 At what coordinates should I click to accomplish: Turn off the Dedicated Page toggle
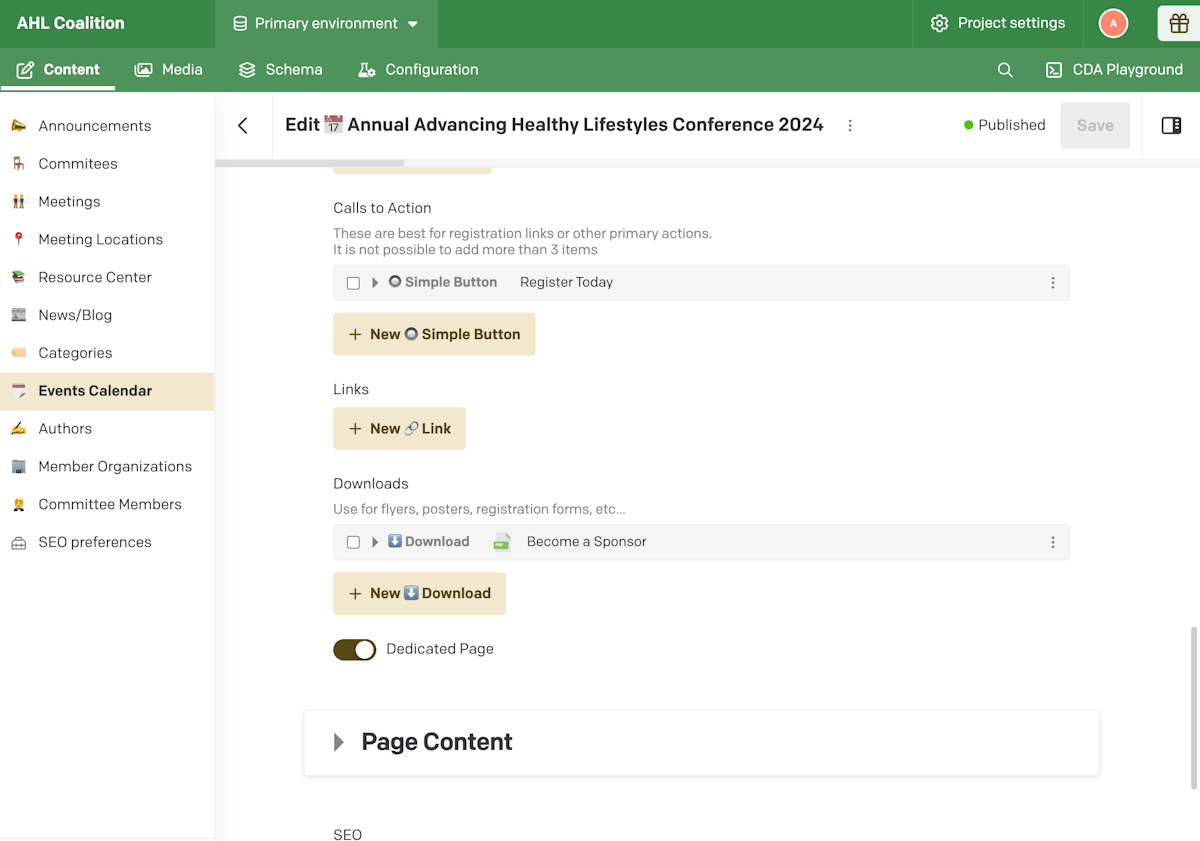click(x=355, y=649)
